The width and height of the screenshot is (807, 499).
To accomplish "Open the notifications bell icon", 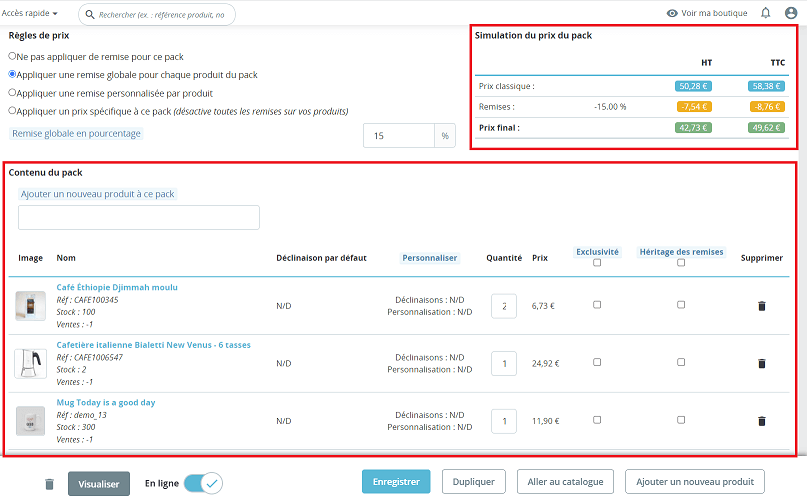I will point(766,13).
